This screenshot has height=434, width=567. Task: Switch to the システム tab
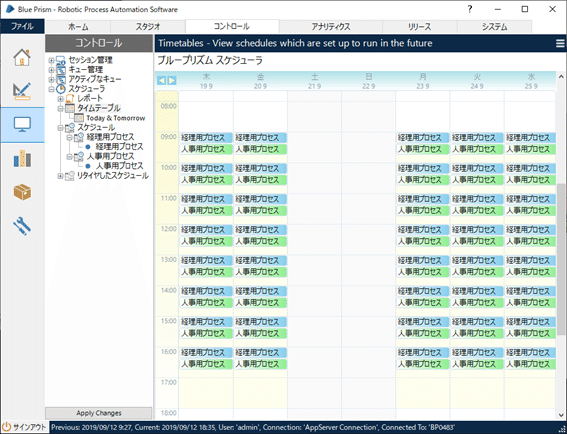click(494, 27)
